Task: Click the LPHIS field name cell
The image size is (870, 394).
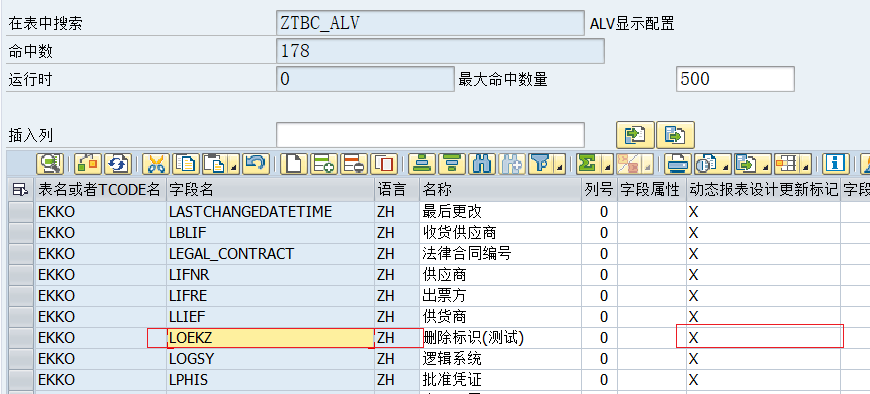Action: pyautogui.click(x=271, y=380)
